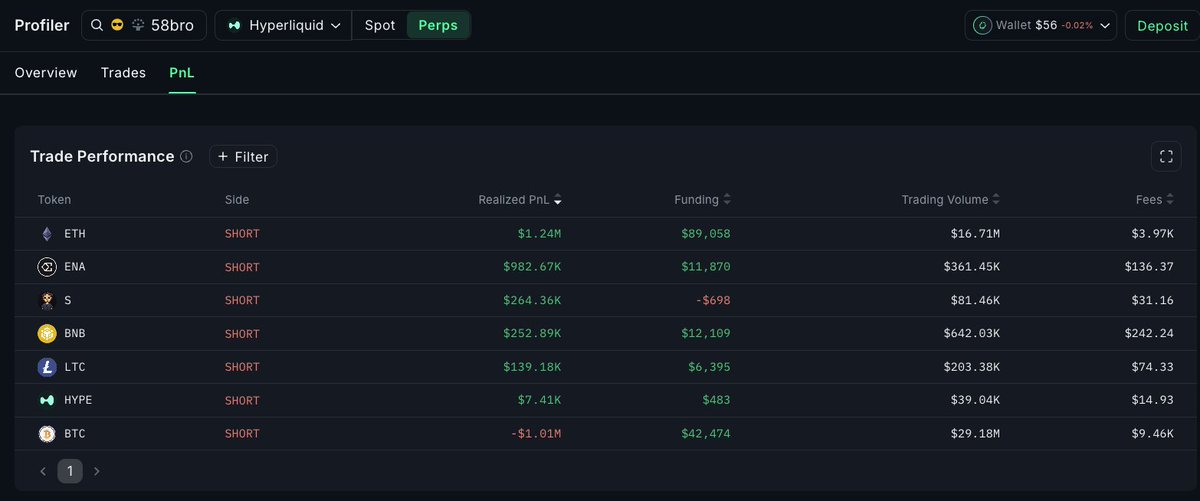The height and width of the screenshot is (501, 1200).
Task: Click the Deposit button
Action: pos(1162,26)
